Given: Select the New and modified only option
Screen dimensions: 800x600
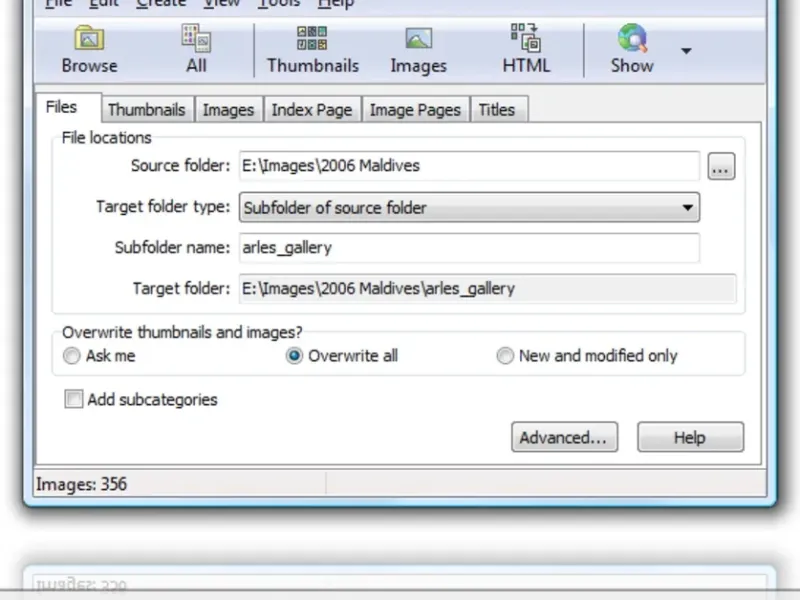Looking at the screenshot, I should tap(505, 356).
